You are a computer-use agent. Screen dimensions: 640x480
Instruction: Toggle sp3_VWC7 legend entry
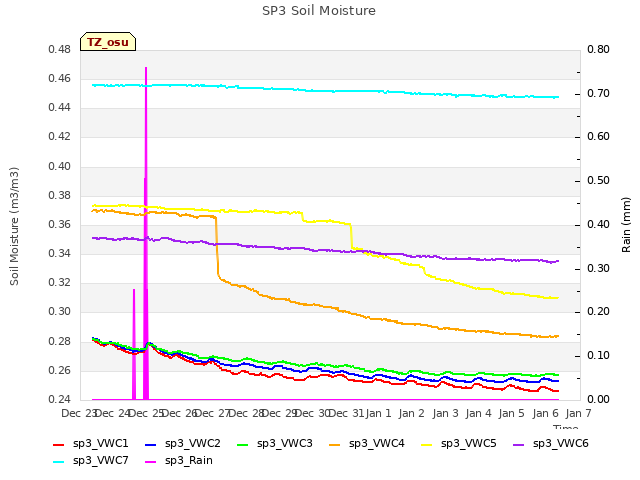click(x=91, y=461)
